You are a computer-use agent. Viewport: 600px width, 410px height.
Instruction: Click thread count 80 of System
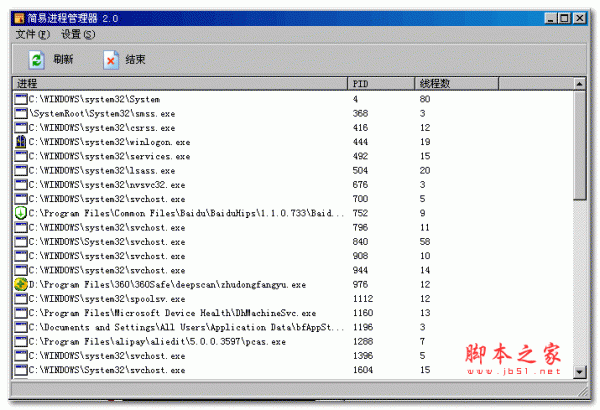[425, 99]
